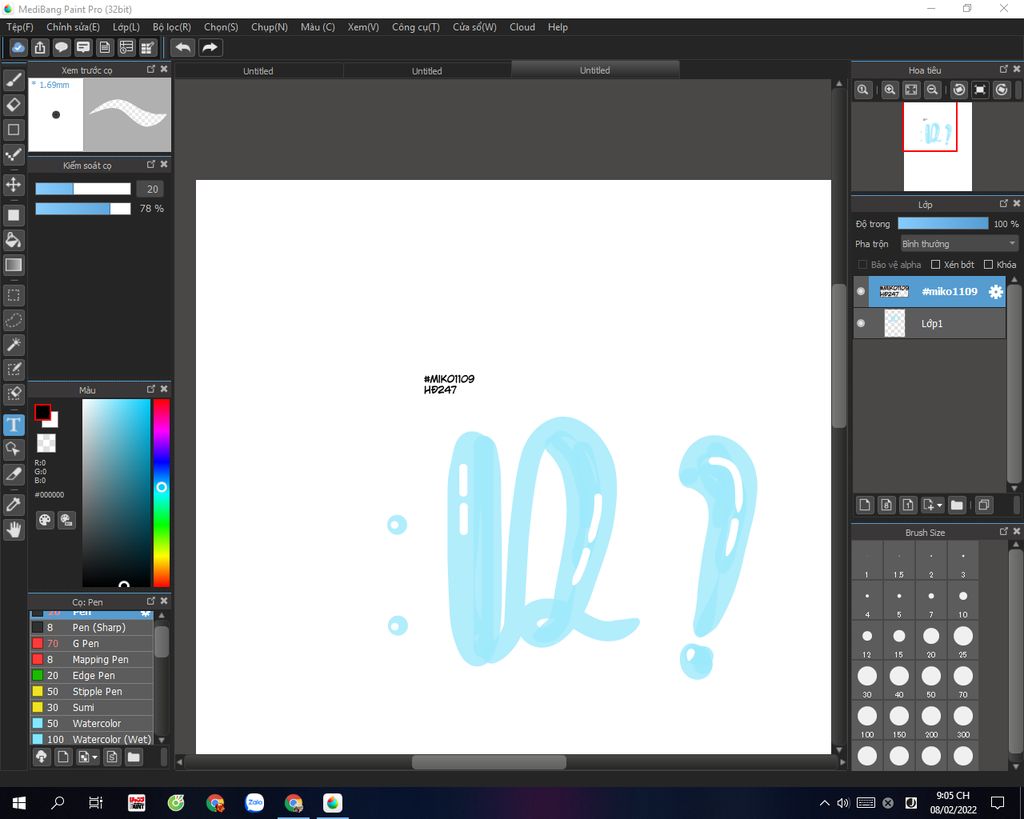Fit canvas to Navigator window
Image resolution: width=1024 pixels, height=819 pixels.
tap(911, 90)
